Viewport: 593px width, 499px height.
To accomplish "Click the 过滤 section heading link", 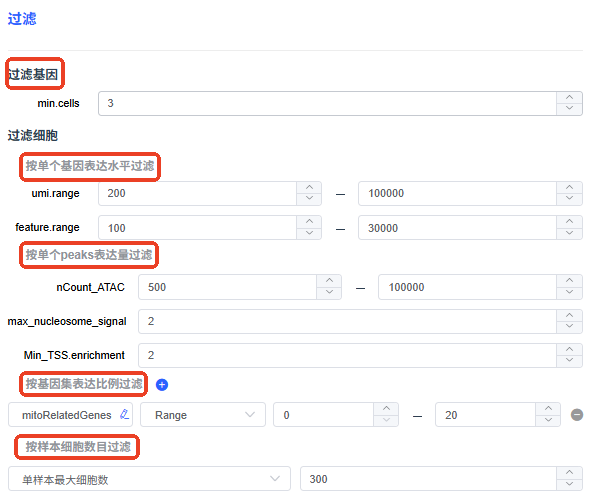I will point(22,19).
